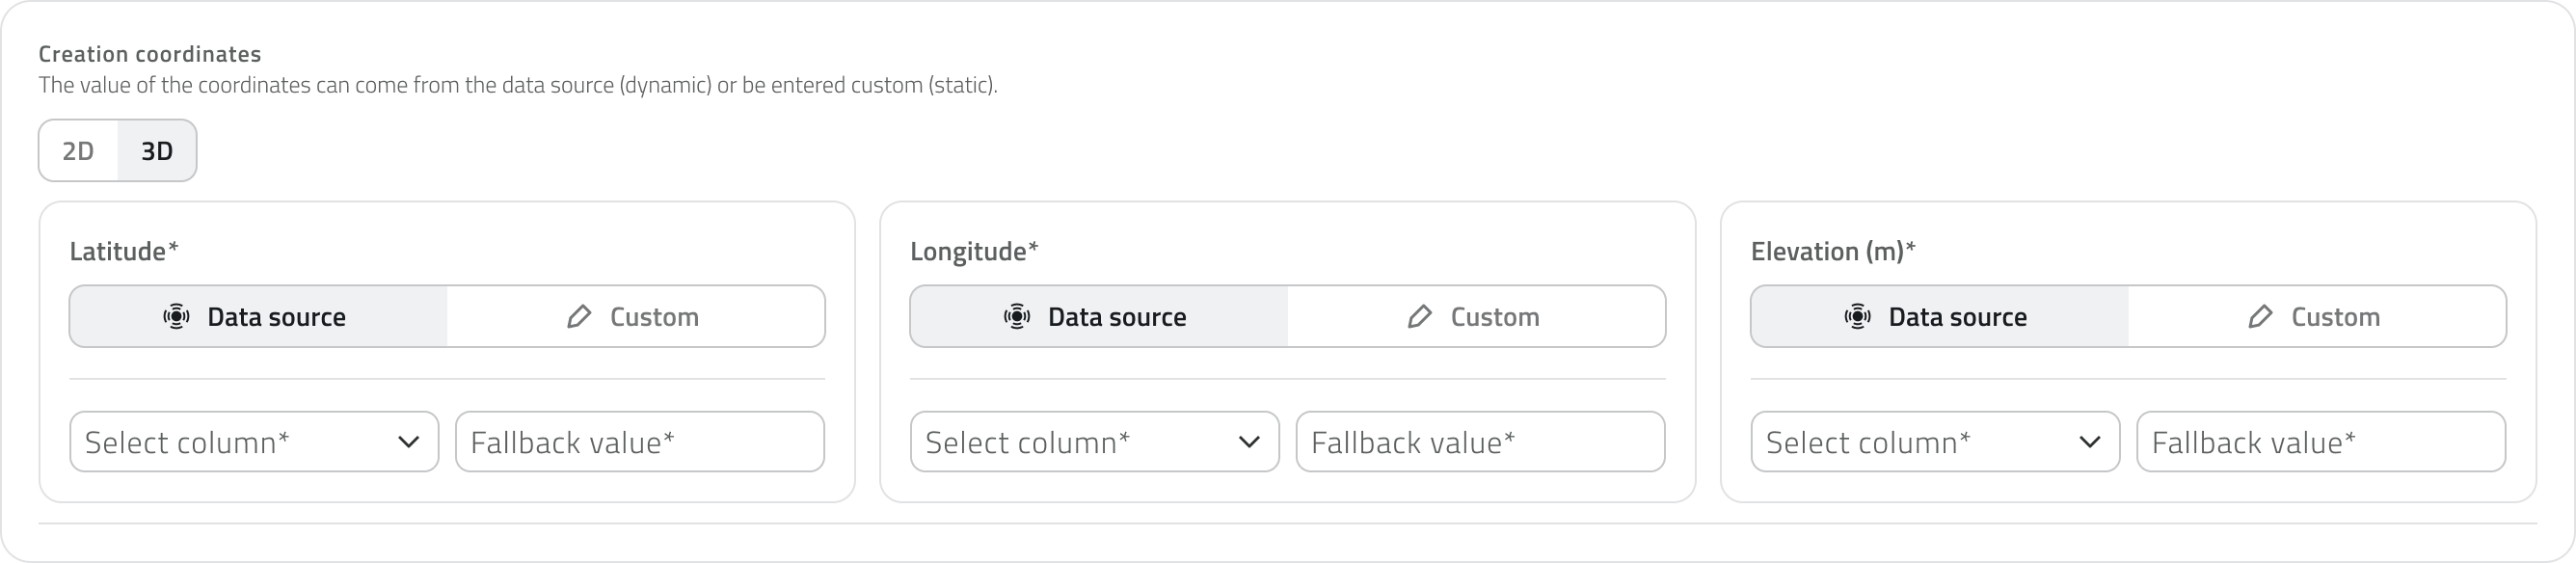Click the Elevation Custom pencil icon
2576x563 pixels.
[x=2261, y=317]
